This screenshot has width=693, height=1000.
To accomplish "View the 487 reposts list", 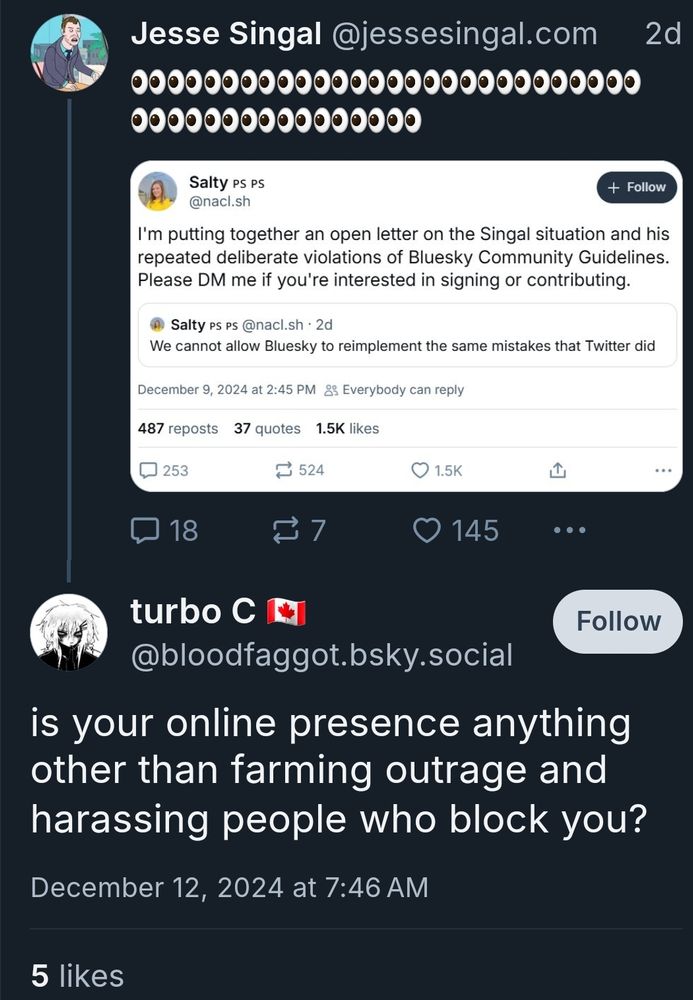I will tap(177, 428).
